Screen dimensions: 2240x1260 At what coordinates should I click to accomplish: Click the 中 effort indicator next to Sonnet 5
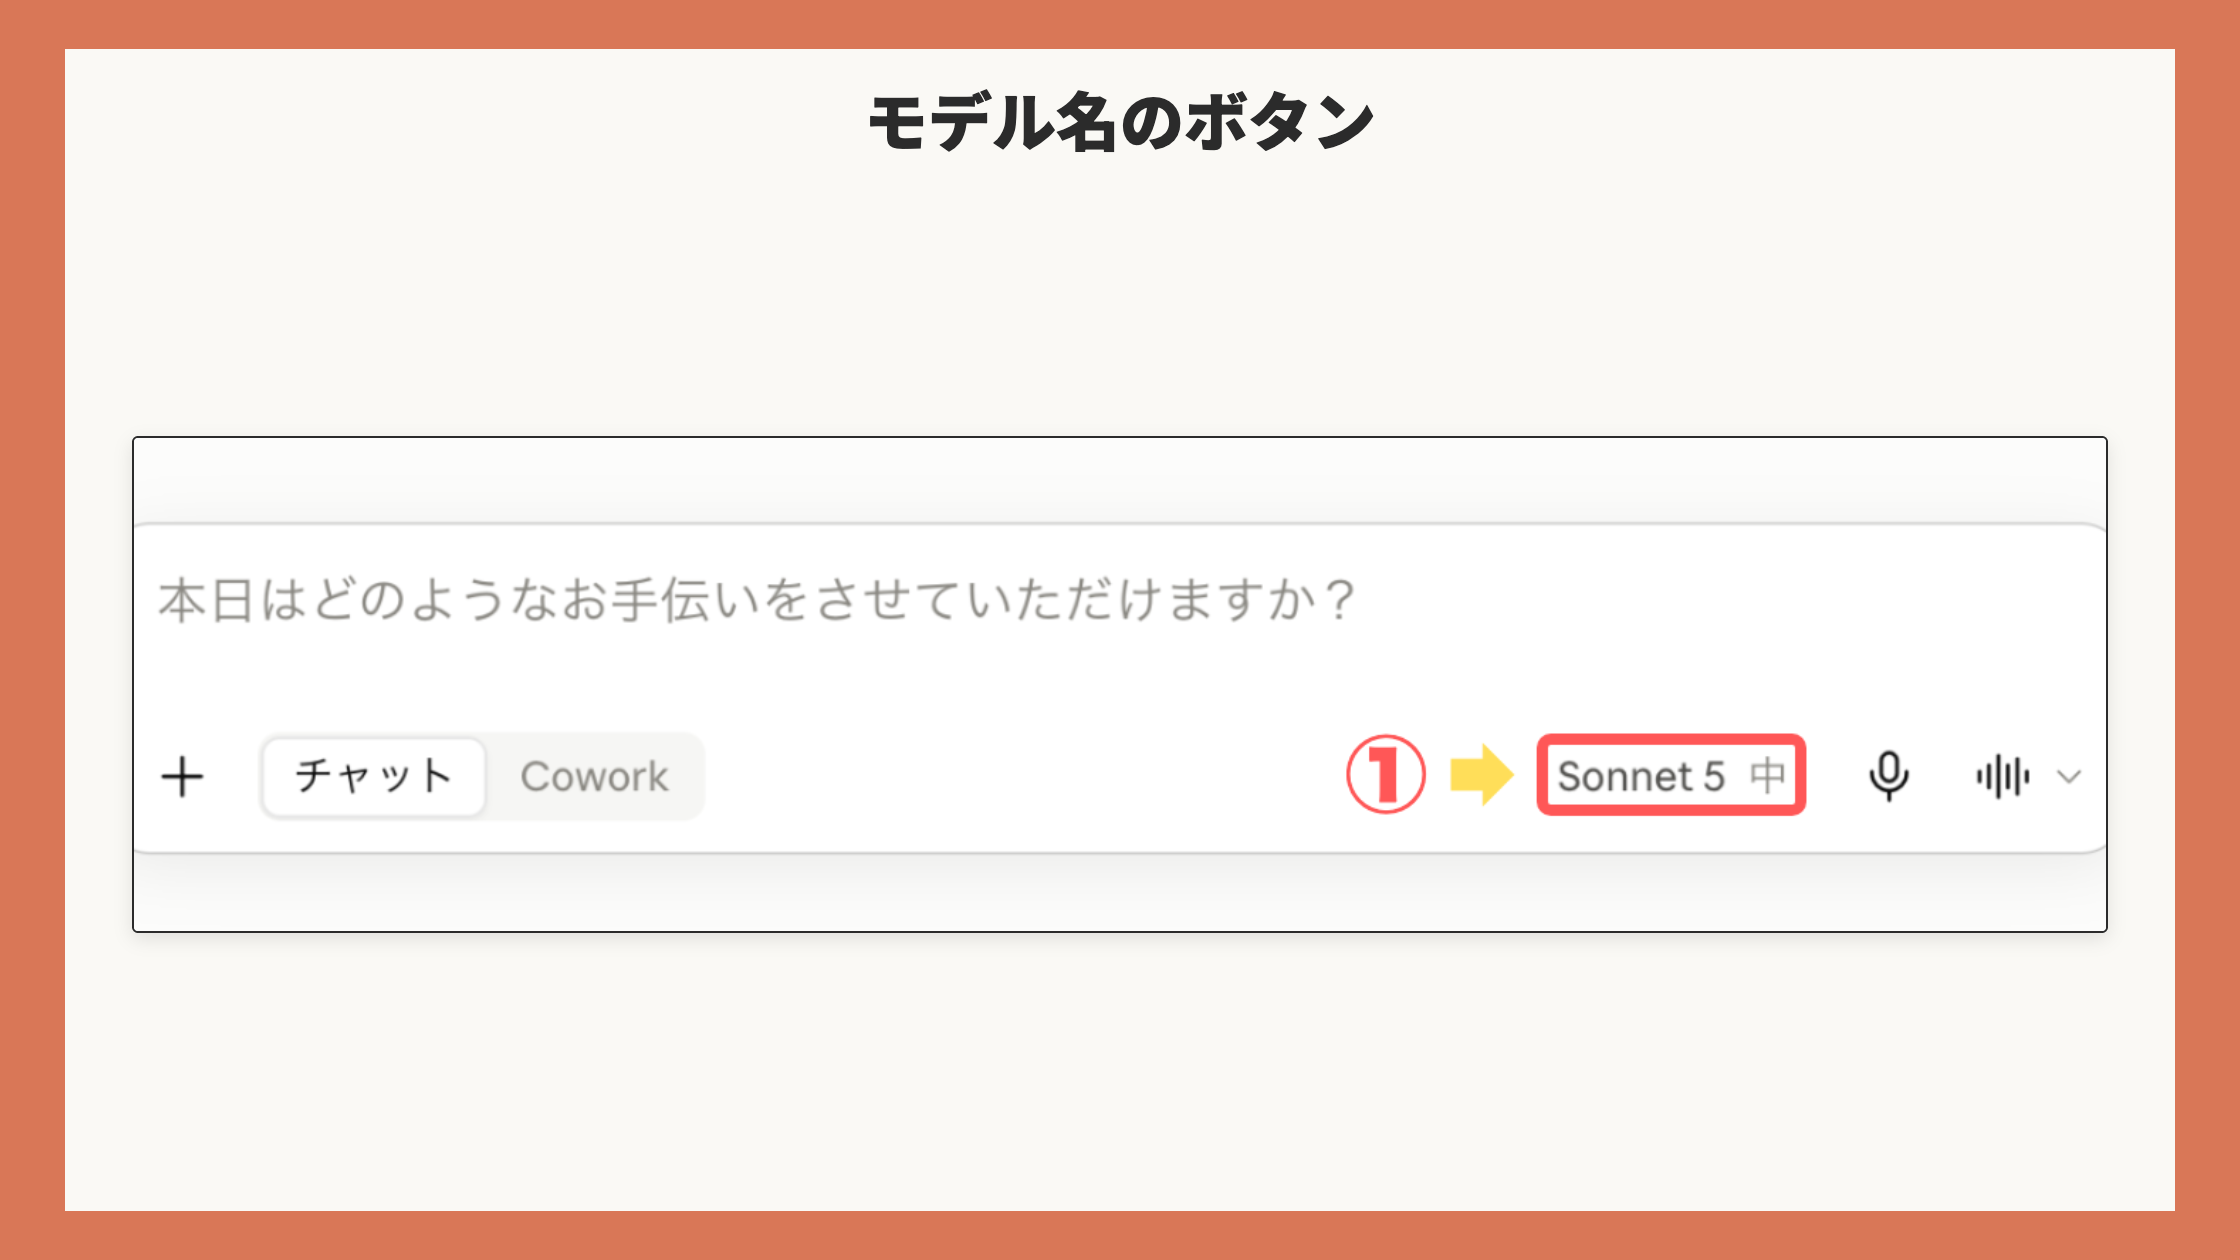click(x=1768, y=776)
